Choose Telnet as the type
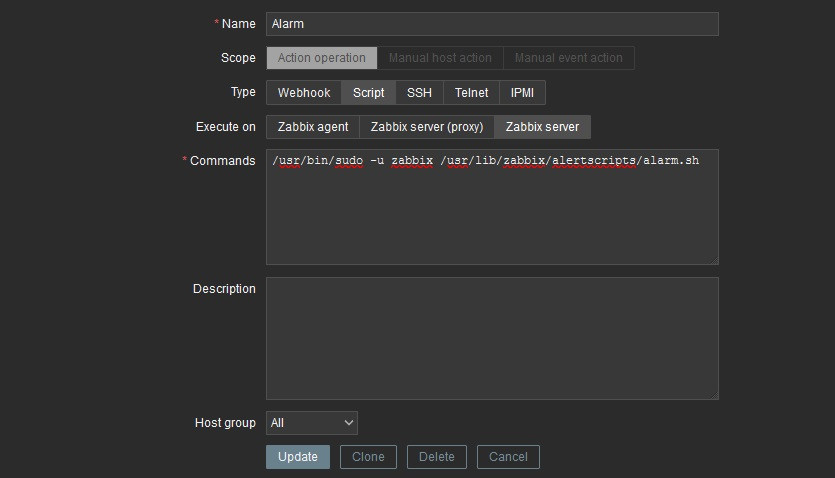 [x=471, y=93]
